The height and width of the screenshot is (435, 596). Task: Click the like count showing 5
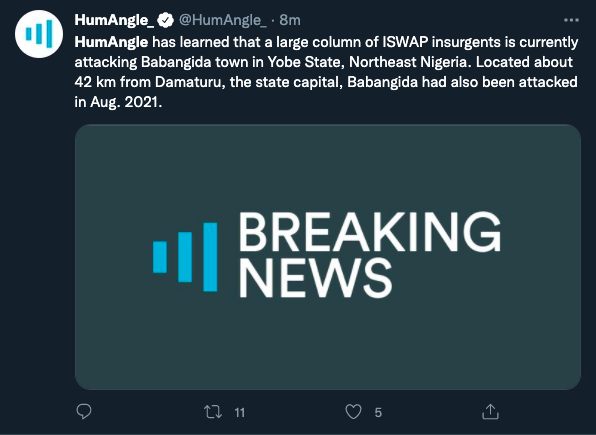(378, 413)
